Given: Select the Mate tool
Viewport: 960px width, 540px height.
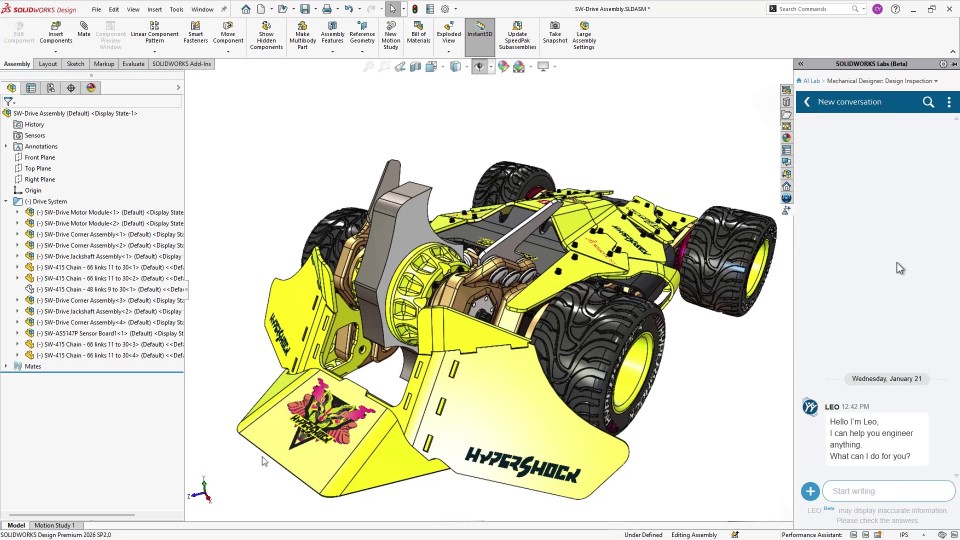Looking at the screenshot, I should pyautogui.click(x=84, y=28).
